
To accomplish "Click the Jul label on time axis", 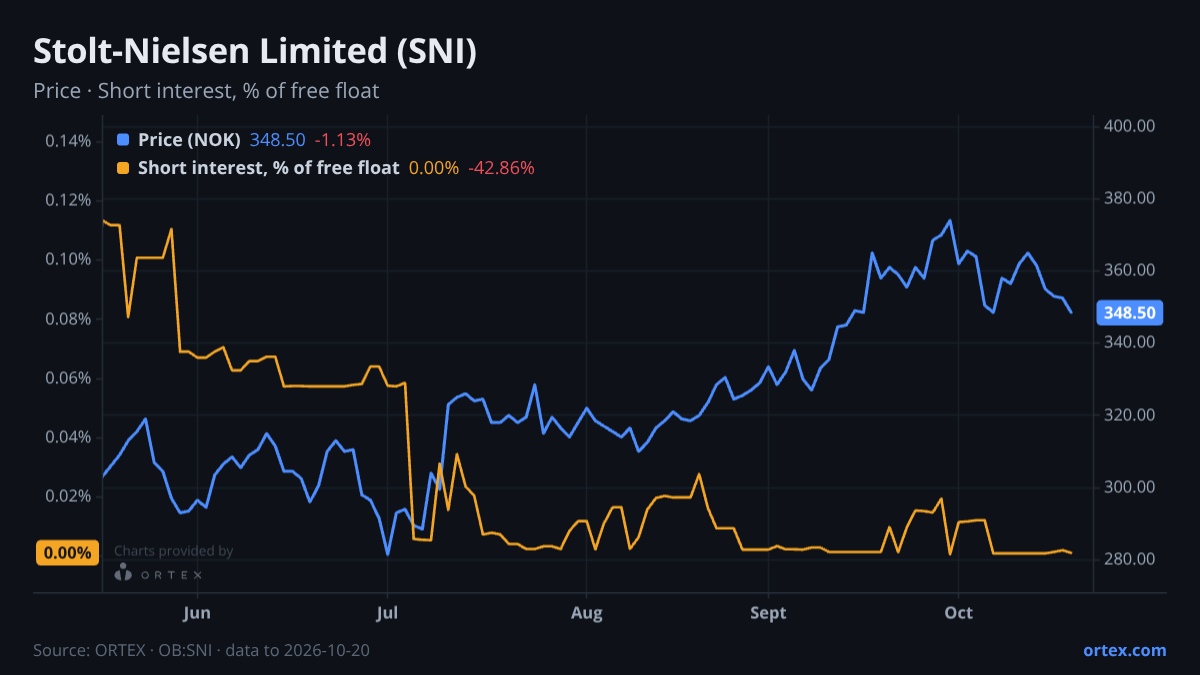I will pyautogui.click(x=387, y=612).
